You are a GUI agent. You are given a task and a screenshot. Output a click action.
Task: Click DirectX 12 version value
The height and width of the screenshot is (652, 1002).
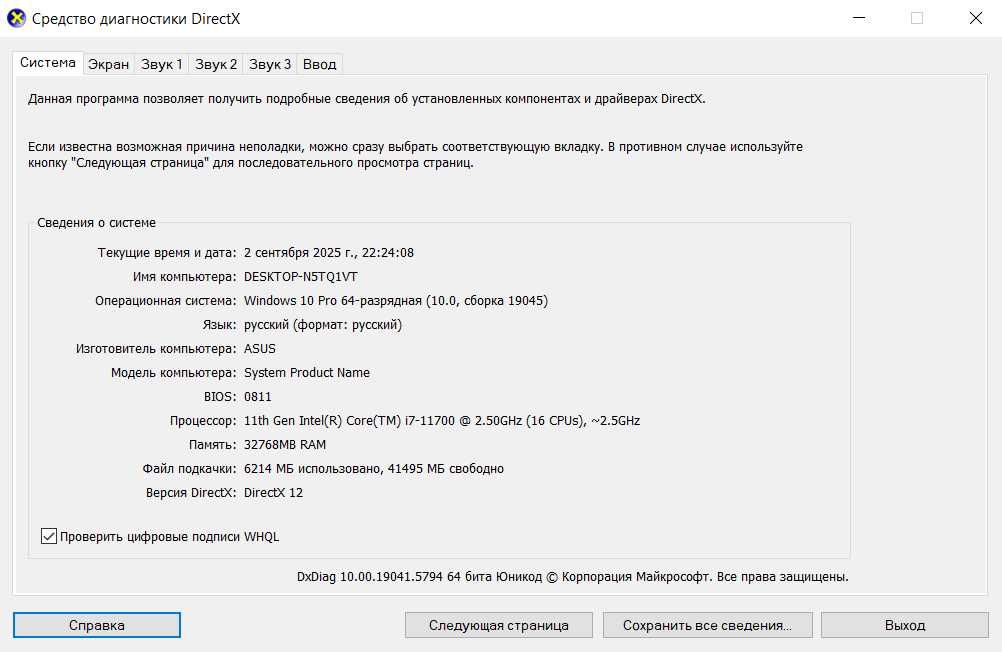pos(274,493)
